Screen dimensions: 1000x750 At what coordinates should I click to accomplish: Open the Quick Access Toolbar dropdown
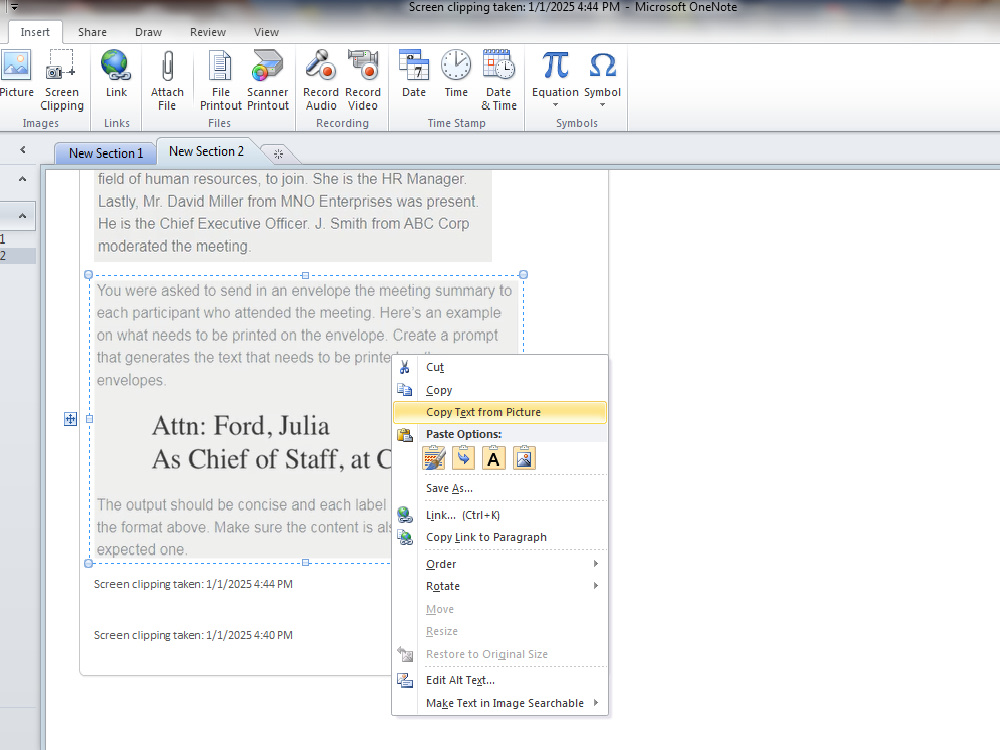[x=13, y=8]
